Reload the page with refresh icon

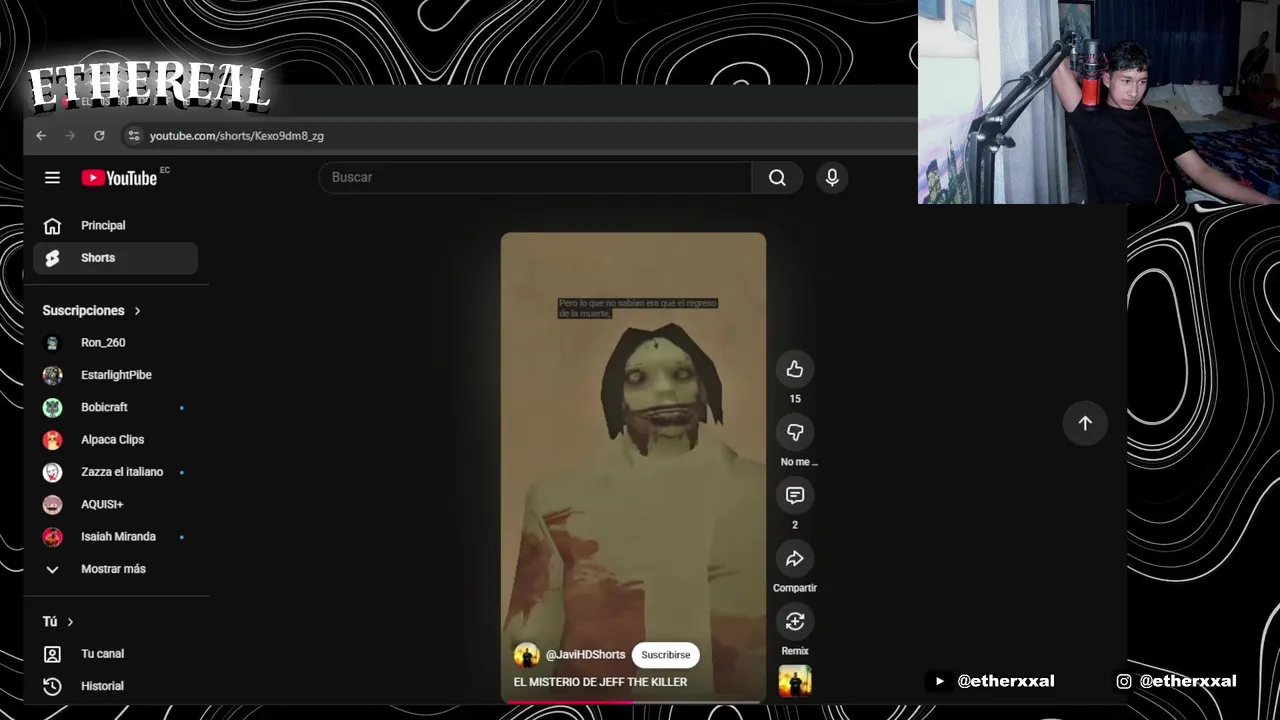point(99,136)
